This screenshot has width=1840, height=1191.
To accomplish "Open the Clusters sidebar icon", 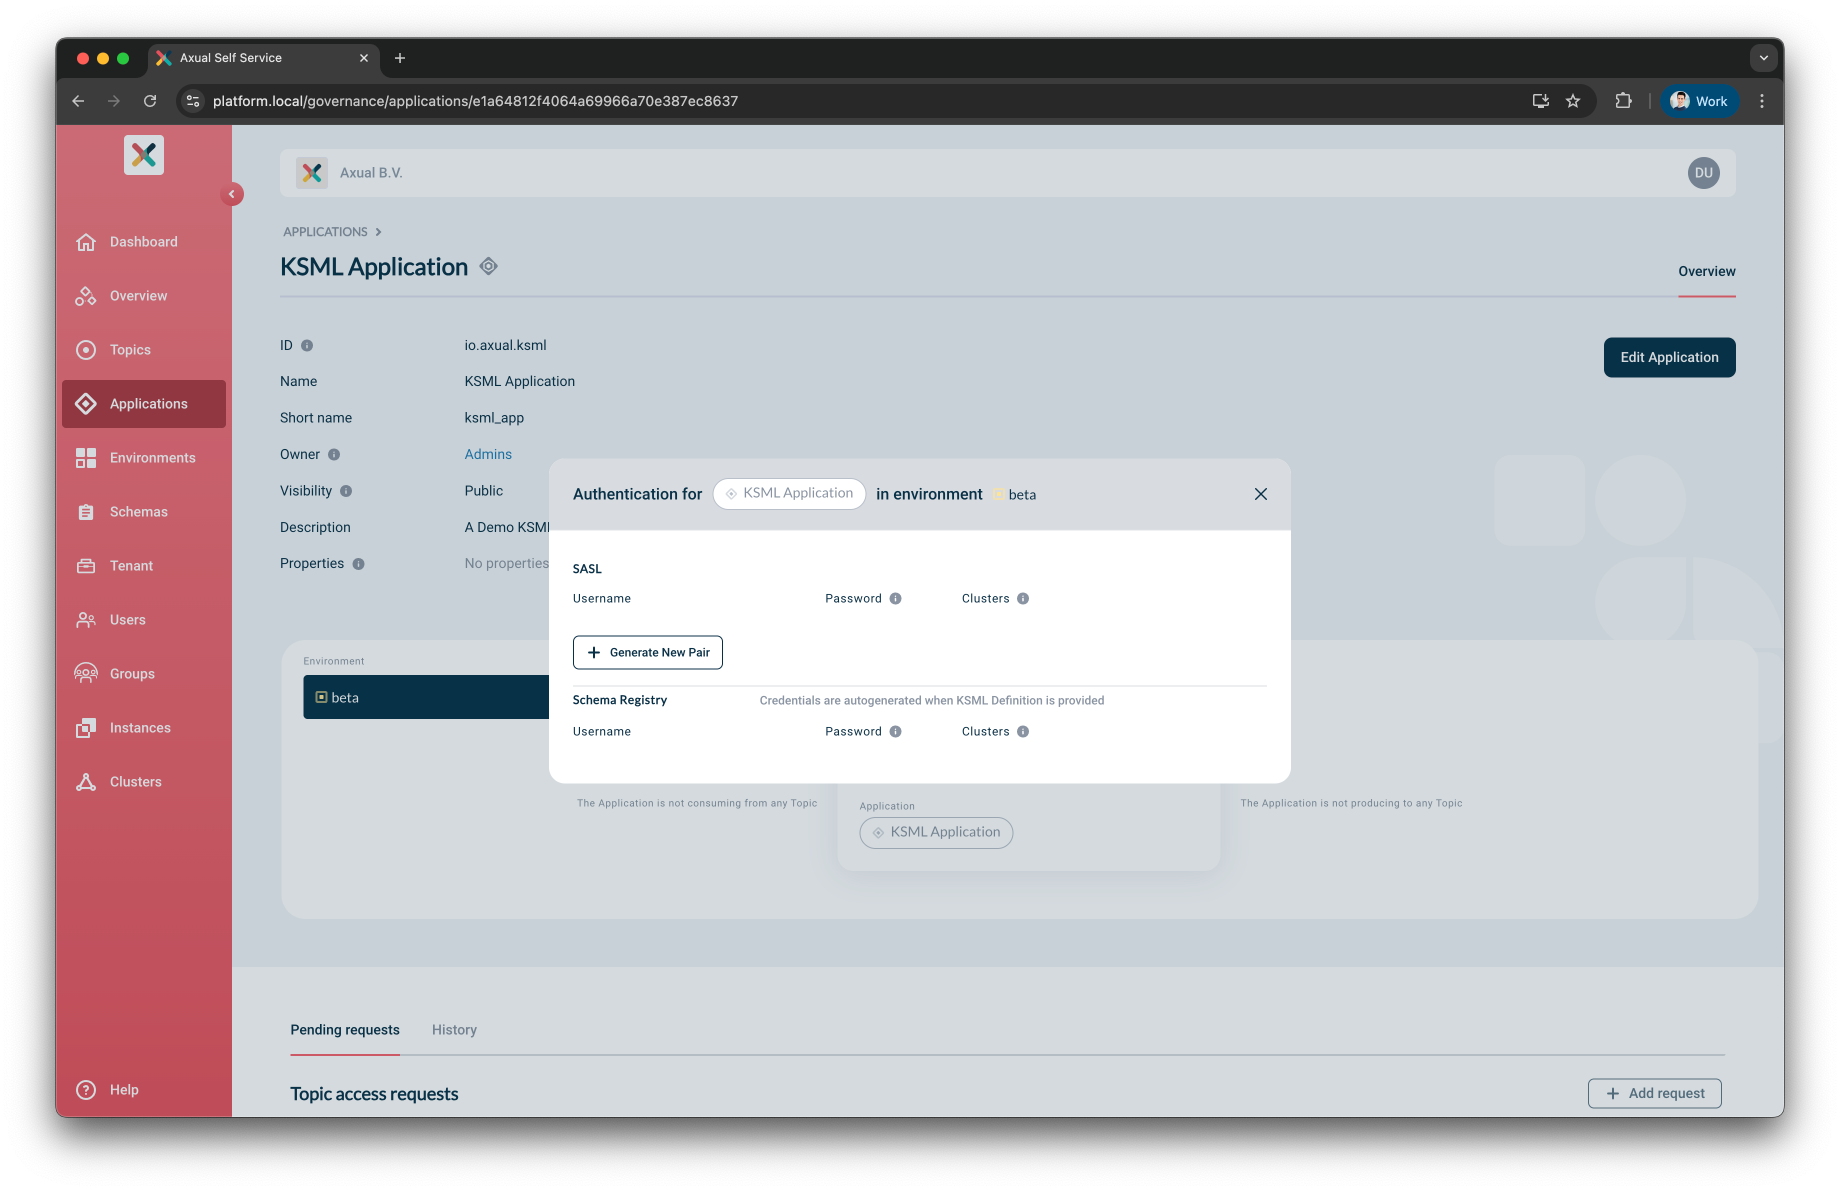I will point(86,782).
